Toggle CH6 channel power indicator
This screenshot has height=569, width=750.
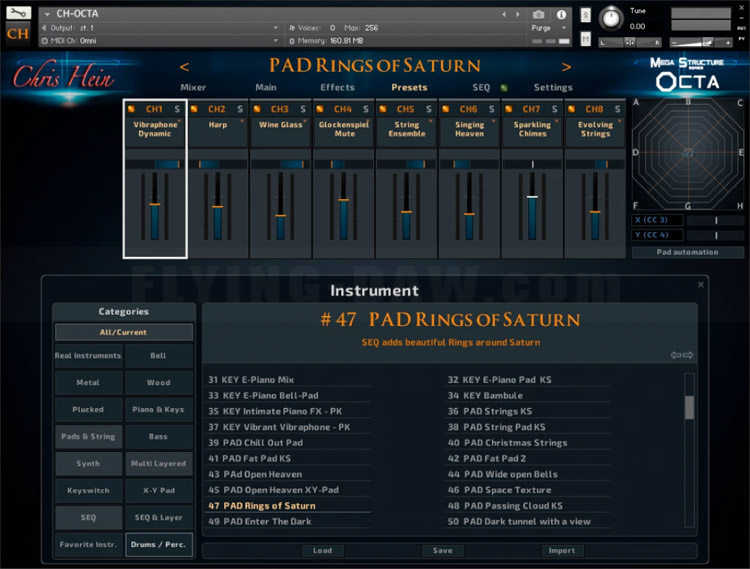point(445,109)
